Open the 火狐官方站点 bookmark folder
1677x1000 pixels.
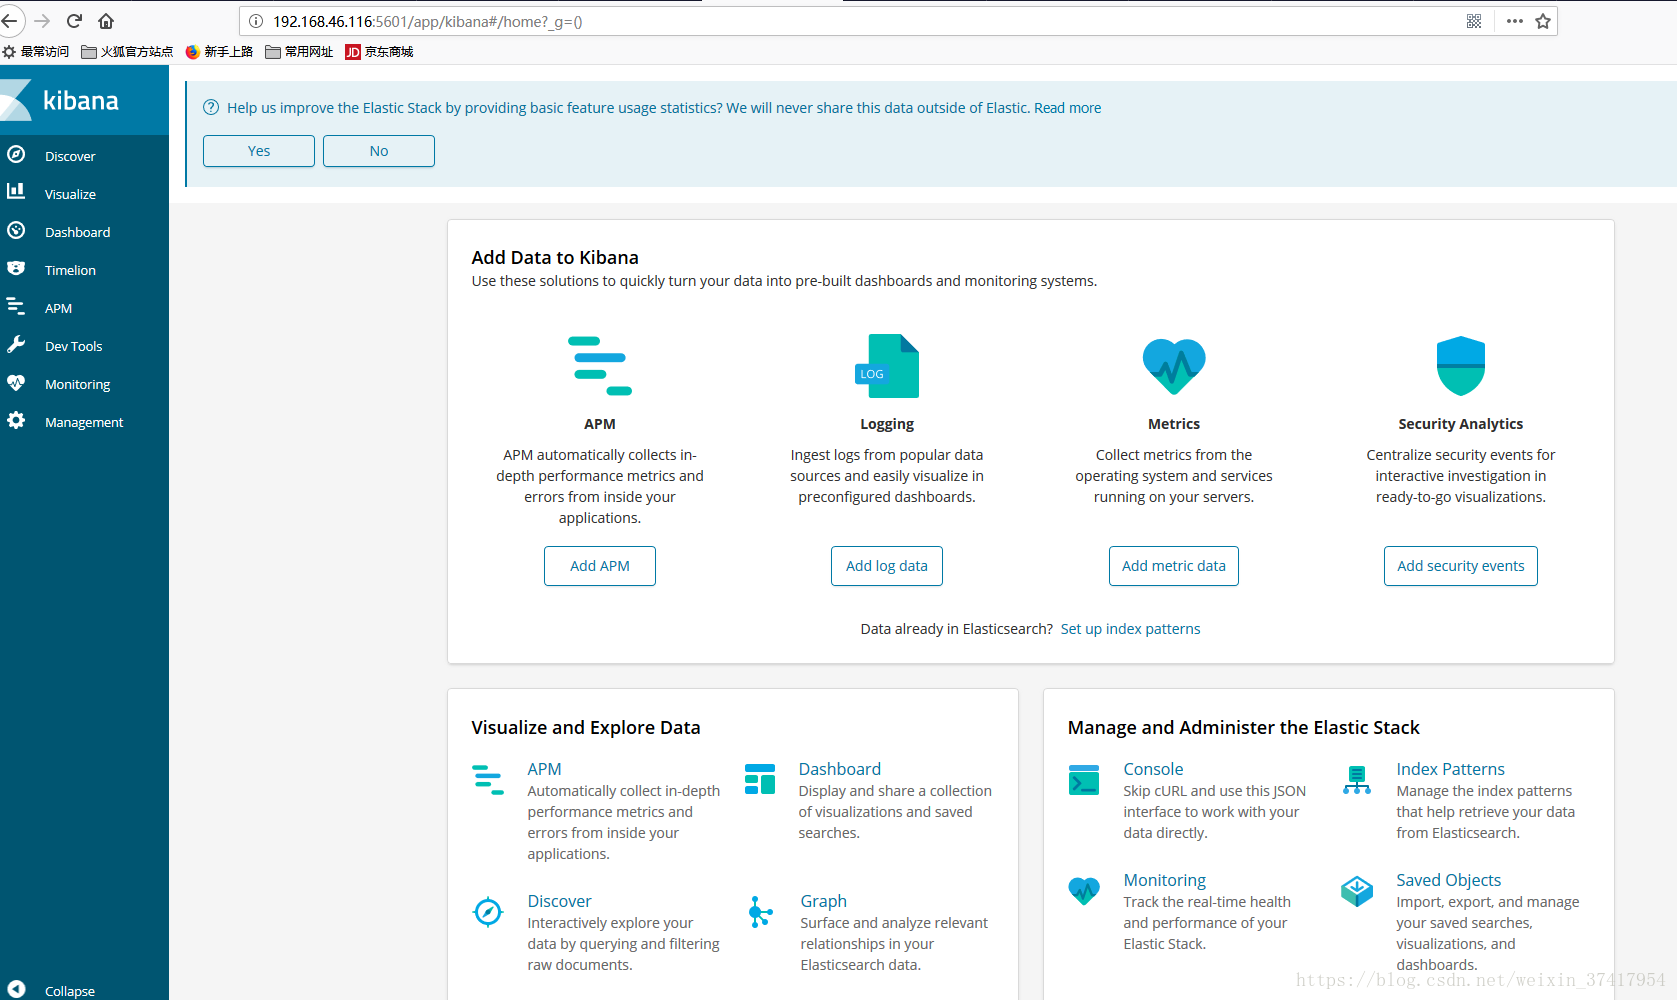[127, 52]
